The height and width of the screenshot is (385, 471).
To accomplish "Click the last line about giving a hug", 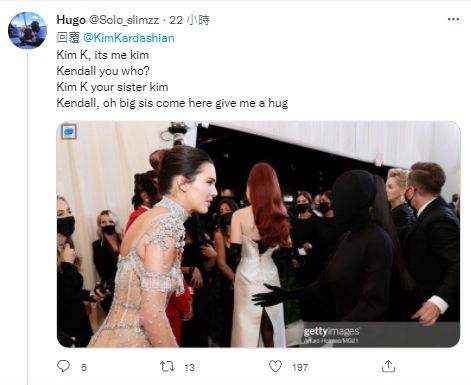I will 172,103.
